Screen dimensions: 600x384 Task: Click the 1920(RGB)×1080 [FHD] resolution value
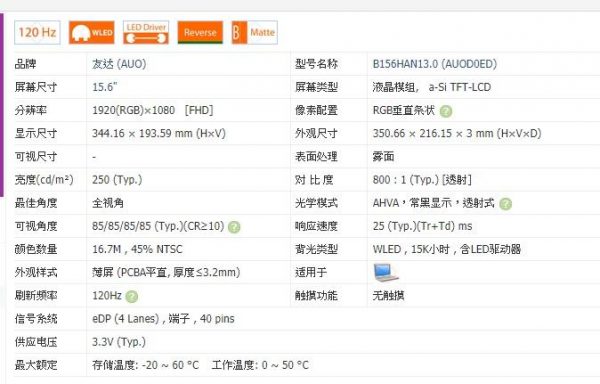click(x=153, y=111)
